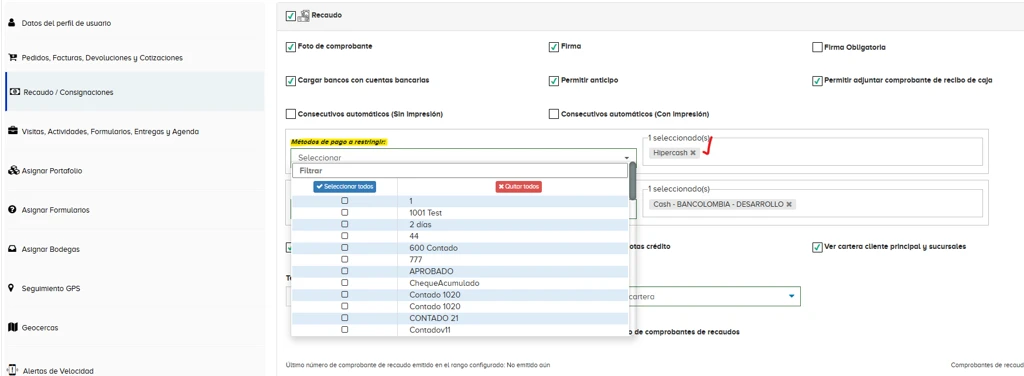Click the map pin icon for Seguimiento GPS

[11, 288]
